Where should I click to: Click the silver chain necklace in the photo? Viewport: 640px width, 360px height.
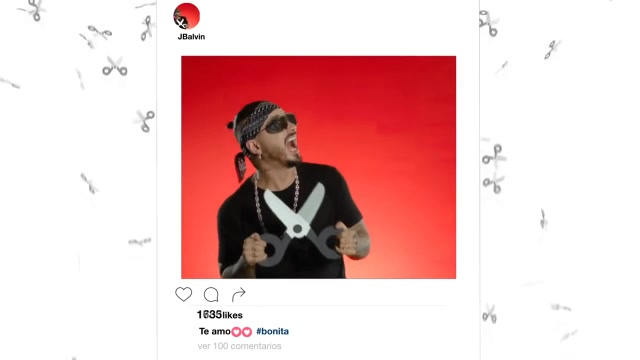tap(278, 200)
